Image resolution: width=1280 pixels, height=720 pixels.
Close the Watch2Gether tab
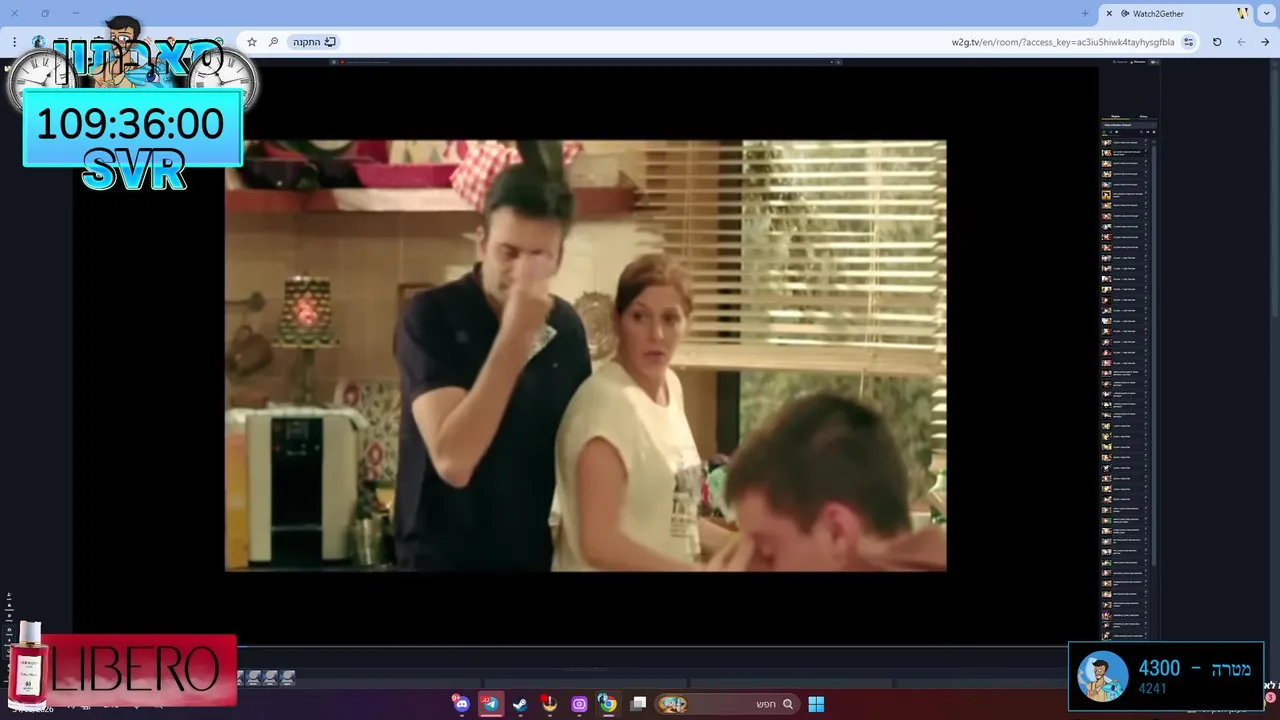(1109, 13)
